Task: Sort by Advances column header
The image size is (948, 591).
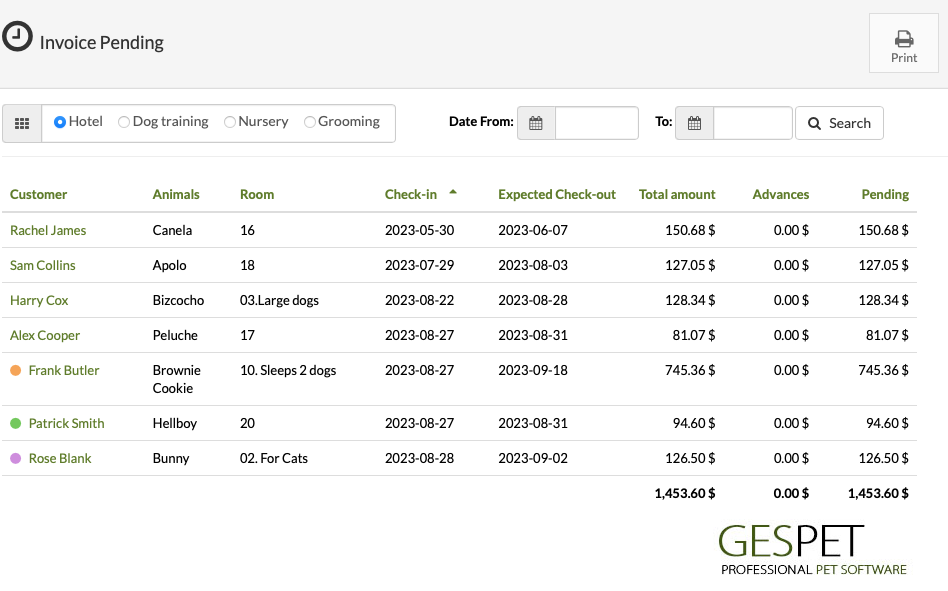Action: pos(781,195)
